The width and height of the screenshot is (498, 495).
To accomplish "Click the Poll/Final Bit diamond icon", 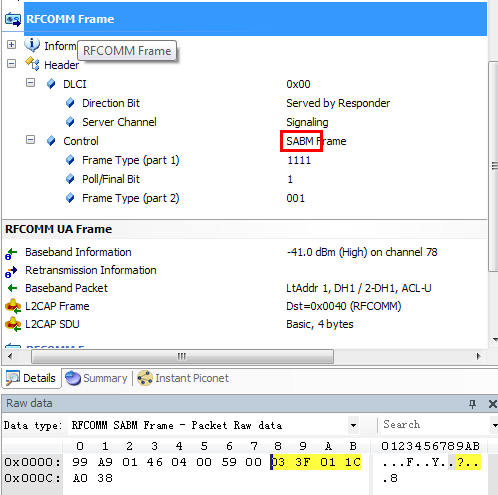I will pyautogui.click(x=70, y=179).
